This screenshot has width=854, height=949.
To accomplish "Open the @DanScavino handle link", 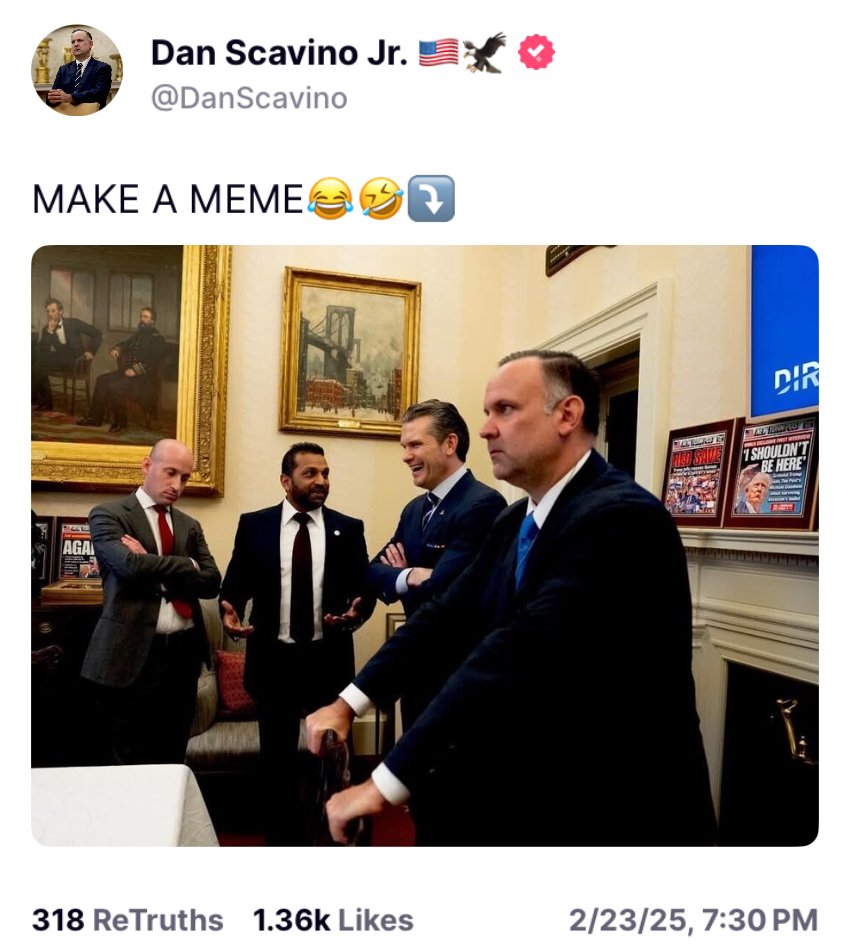I will 249,98.
